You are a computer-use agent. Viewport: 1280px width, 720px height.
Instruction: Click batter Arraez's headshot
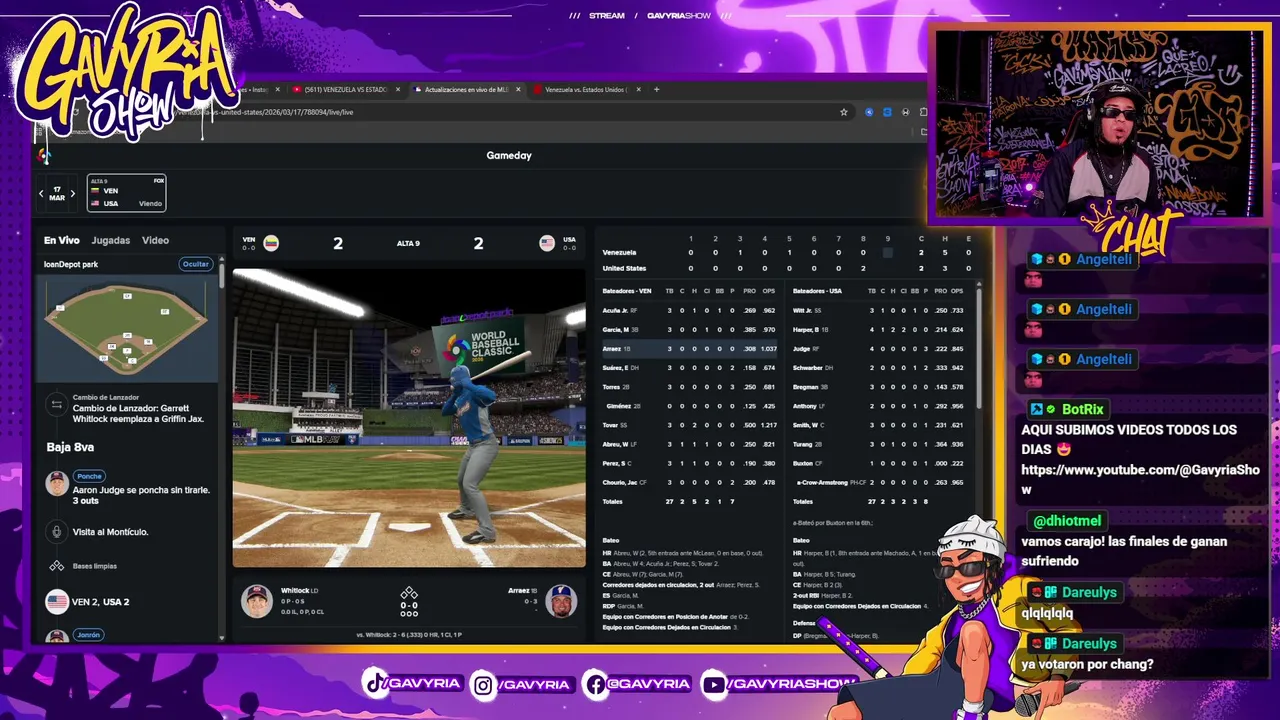pos(561,601)
